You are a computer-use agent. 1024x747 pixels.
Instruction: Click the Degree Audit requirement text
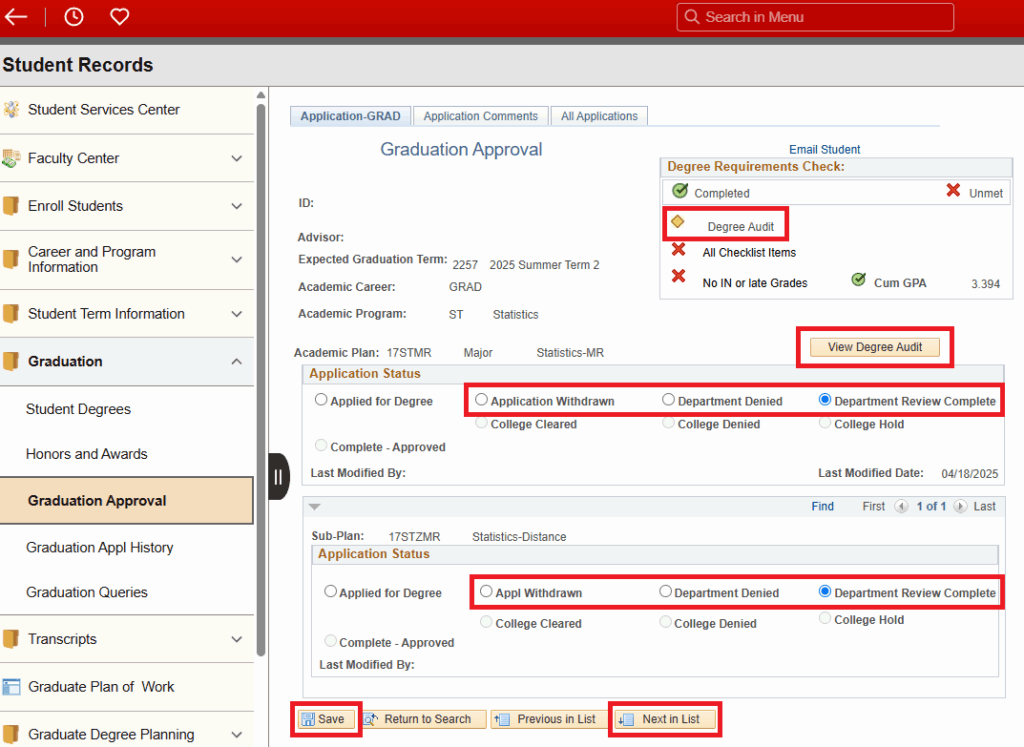pyautogui.click(x=741, y=227)
